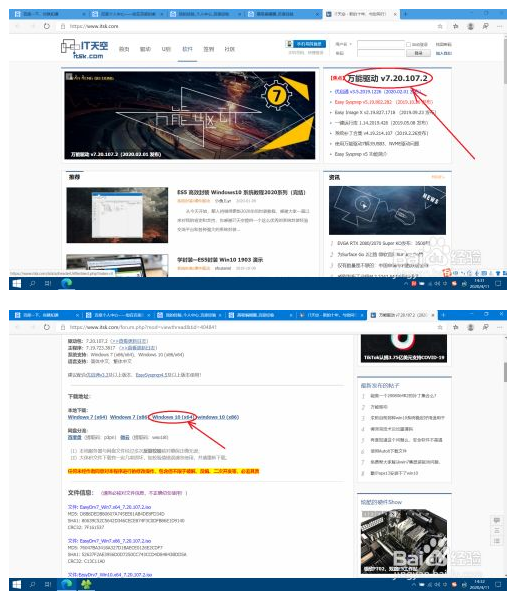Open the 万能驱动 banner image
The height and width of the screenshot is (593, 507).
189,115
